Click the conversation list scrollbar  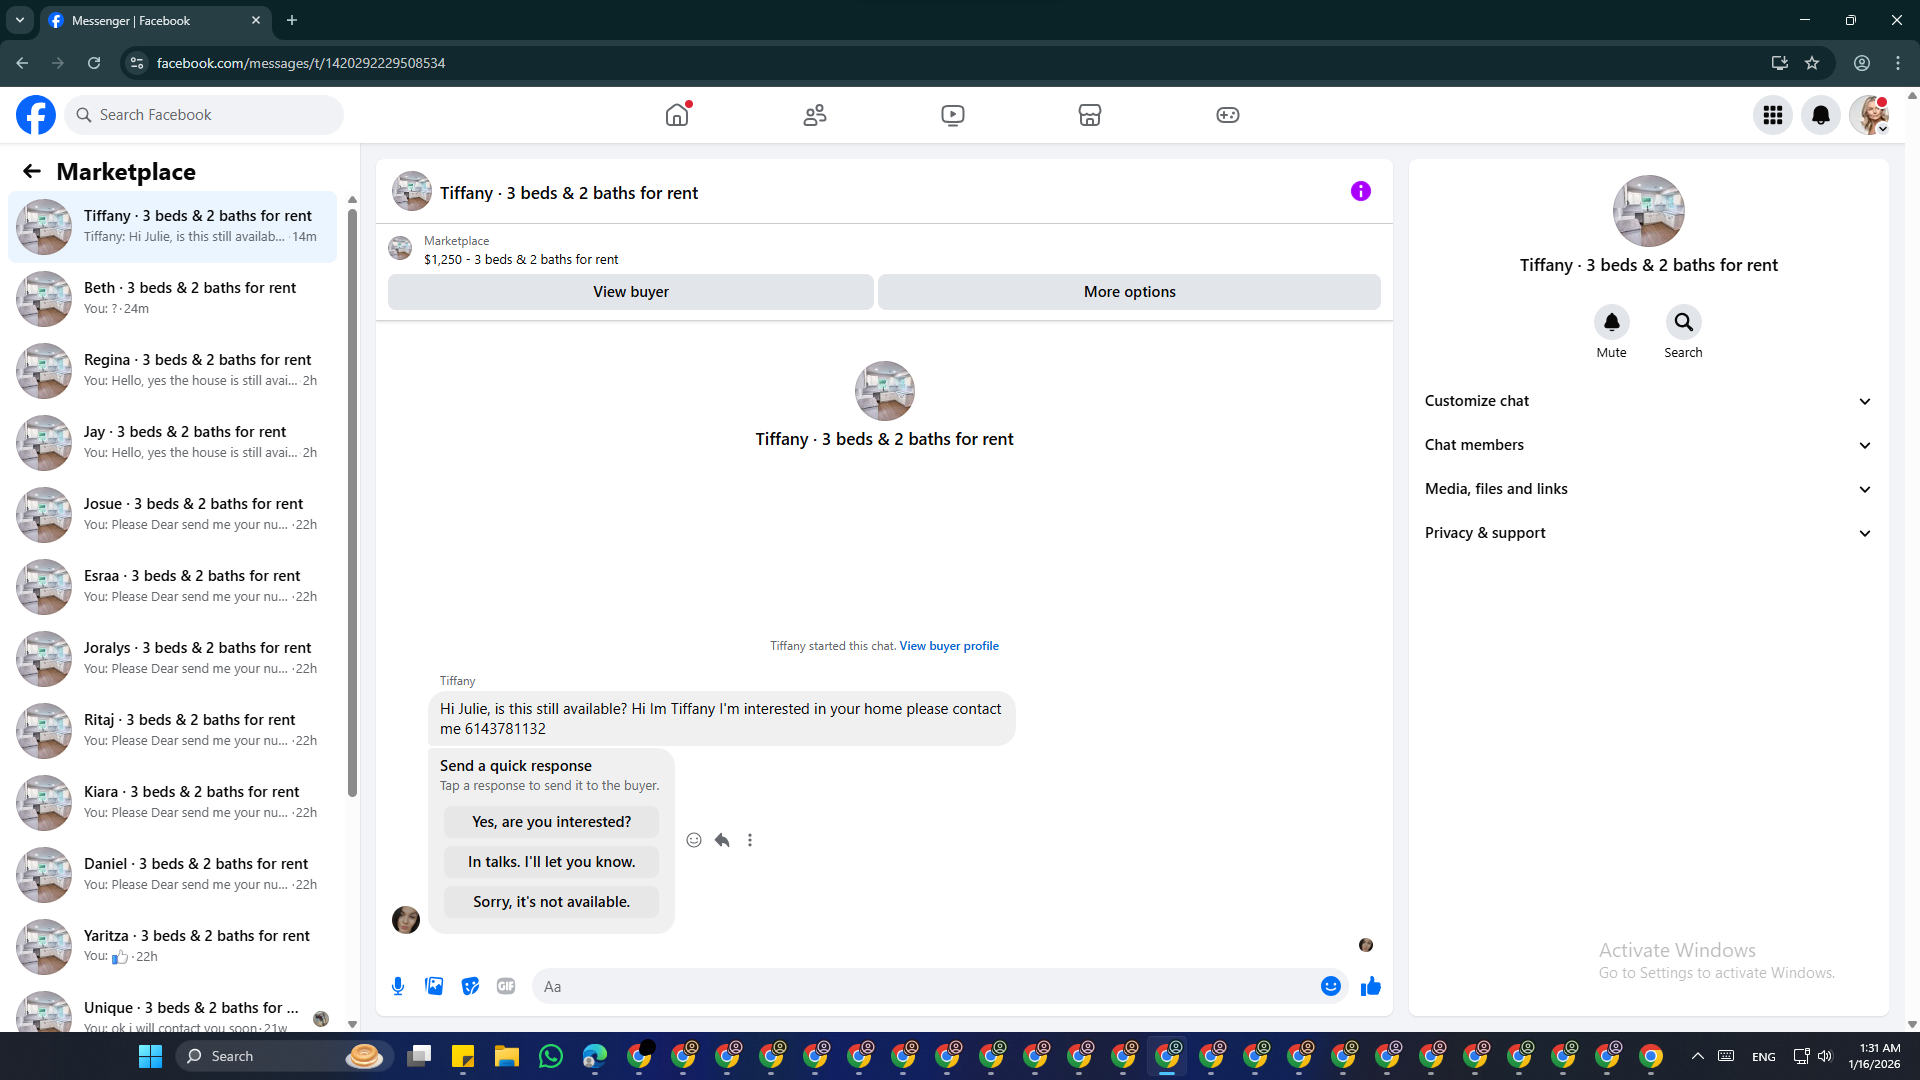[352, 500]
